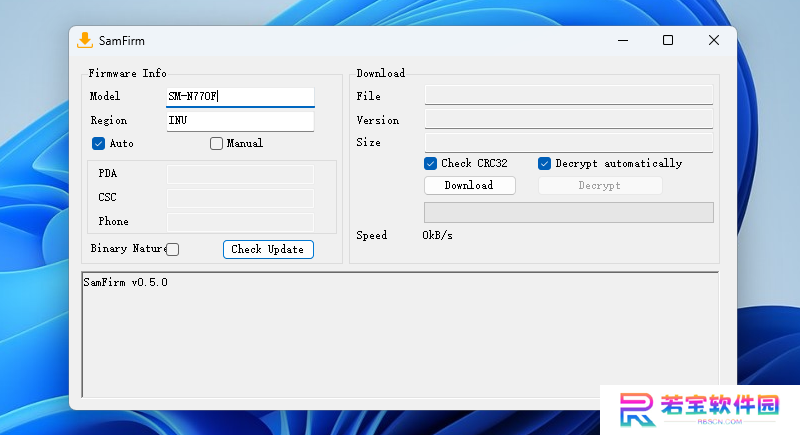Screen dimensions: 800x435
Task: Click the Speed label
Action: tap(371, 236)
